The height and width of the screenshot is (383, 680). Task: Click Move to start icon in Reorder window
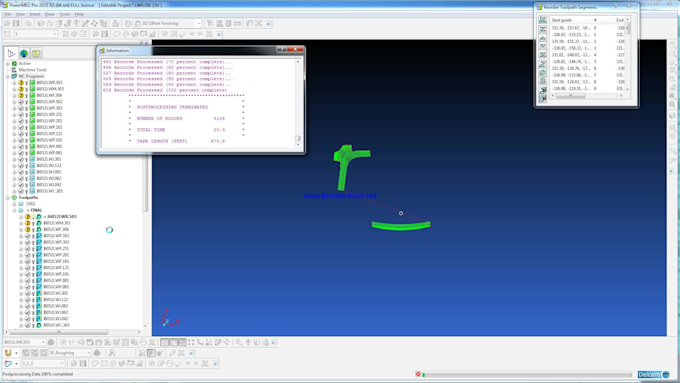(x=543, y=29)
